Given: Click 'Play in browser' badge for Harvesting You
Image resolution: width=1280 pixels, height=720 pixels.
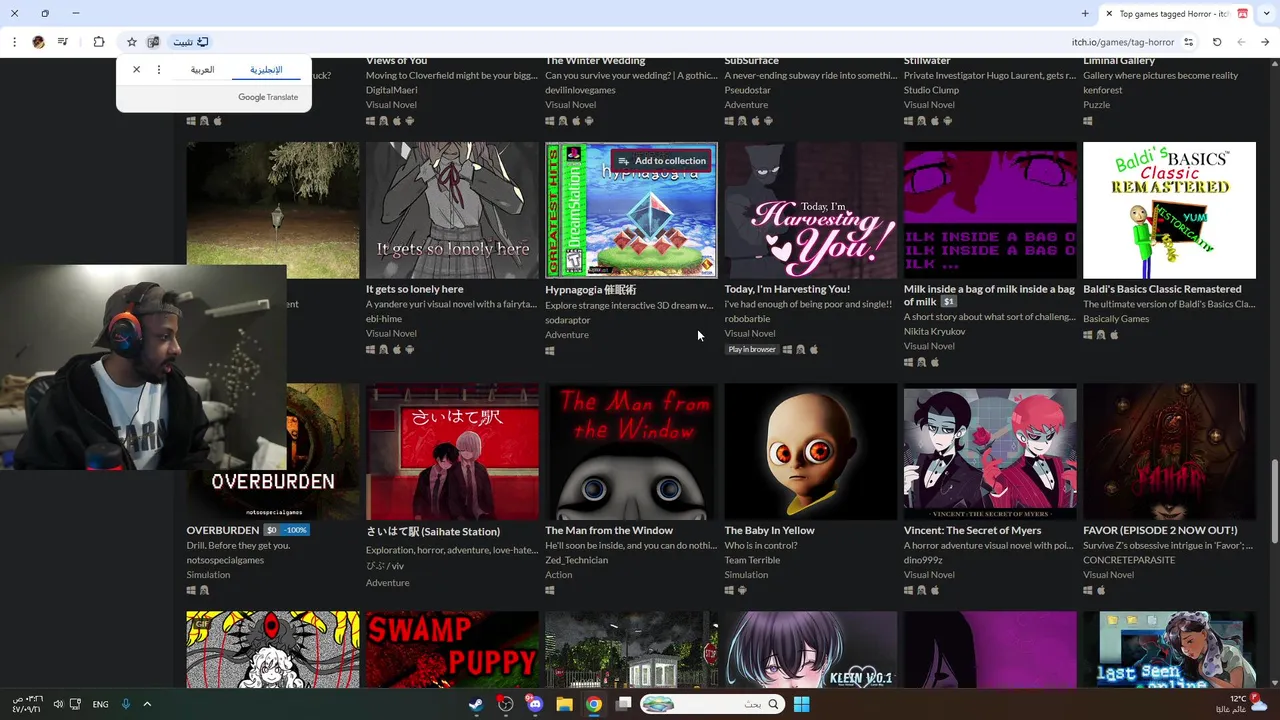Looking at the screenshot, I should tap(752, 349).
